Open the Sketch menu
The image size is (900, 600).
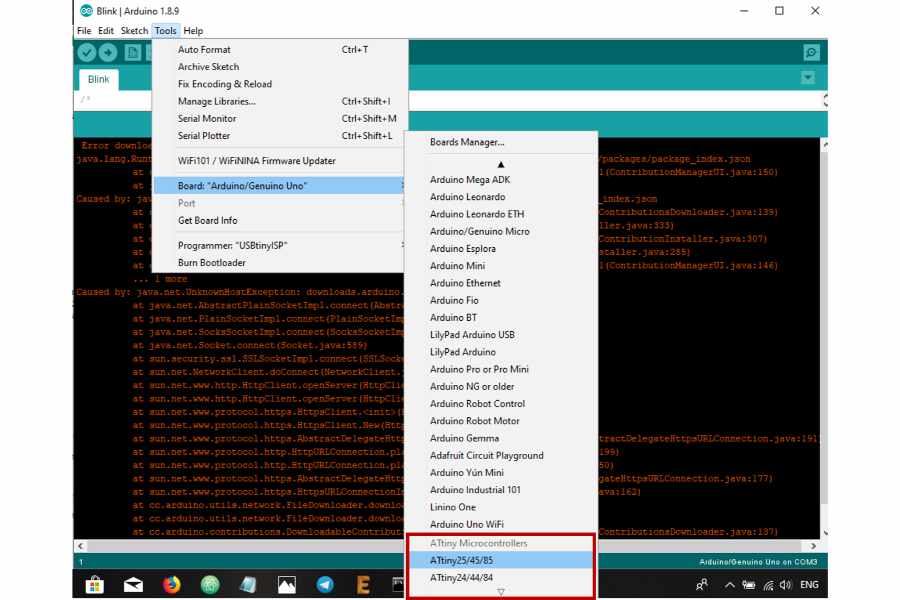[134, 30]
